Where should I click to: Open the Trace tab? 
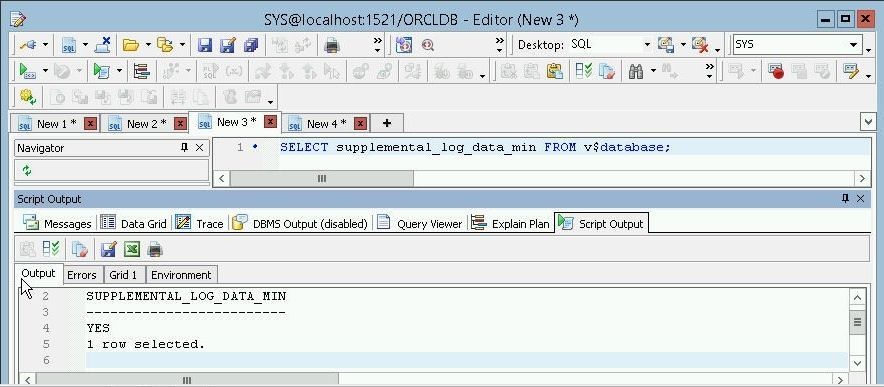coord(200,223)
